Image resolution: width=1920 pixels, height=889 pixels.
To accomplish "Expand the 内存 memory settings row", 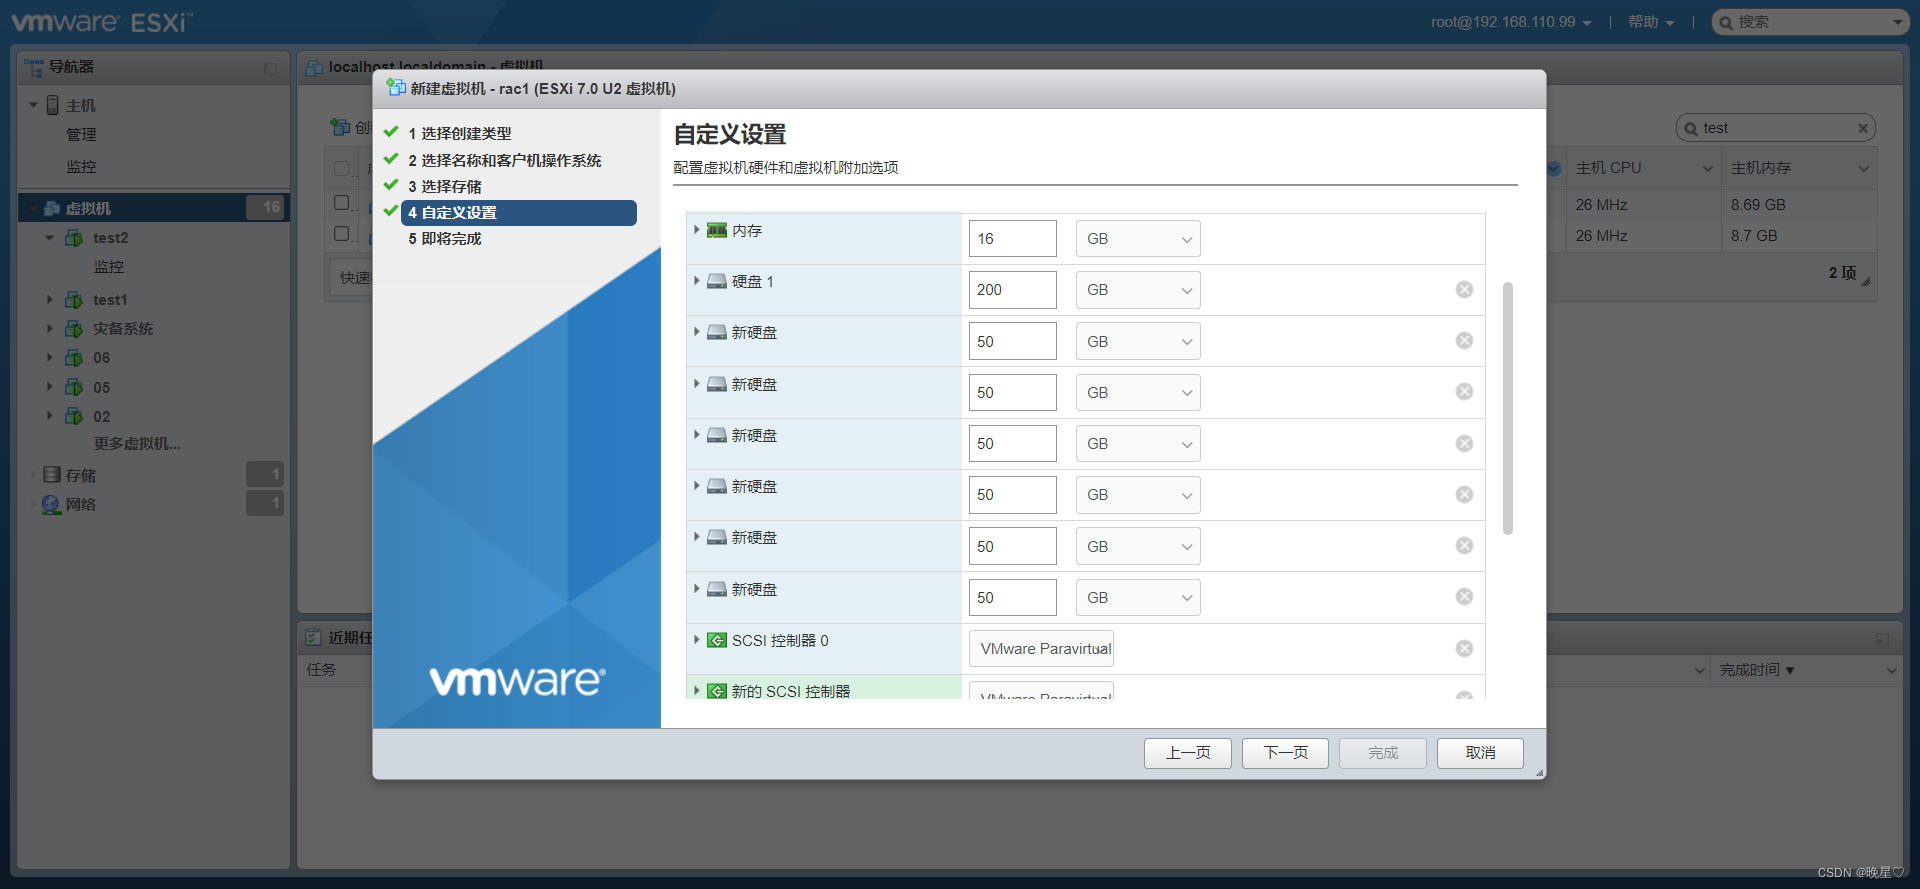I will pyautogui.click(x=697, y=230).
